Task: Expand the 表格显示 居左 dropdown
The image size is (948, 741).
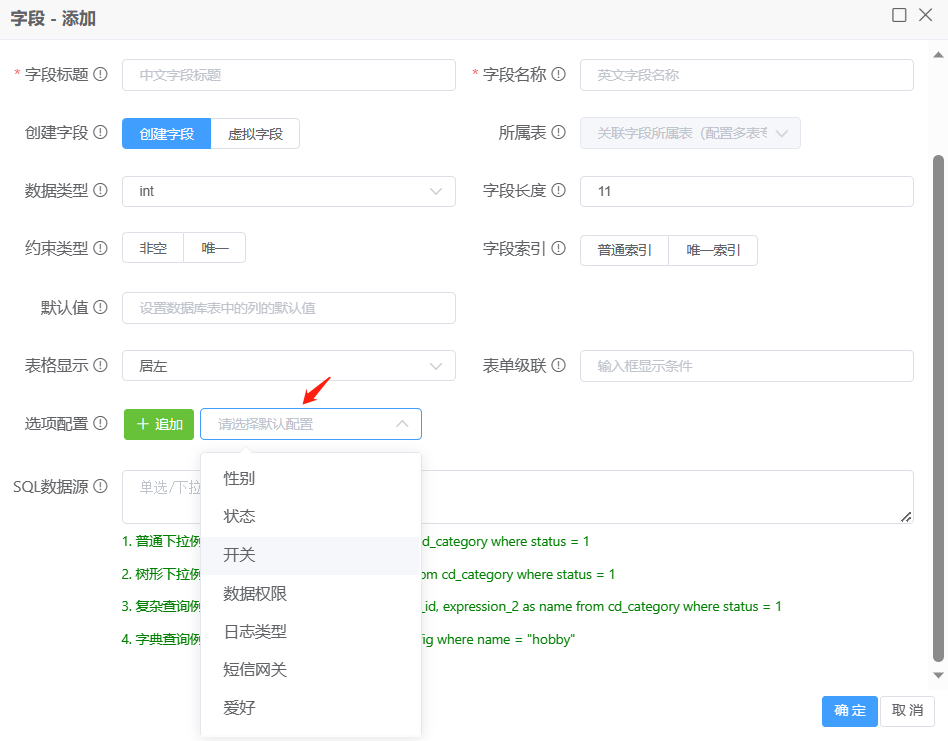Action: (288, 366)
